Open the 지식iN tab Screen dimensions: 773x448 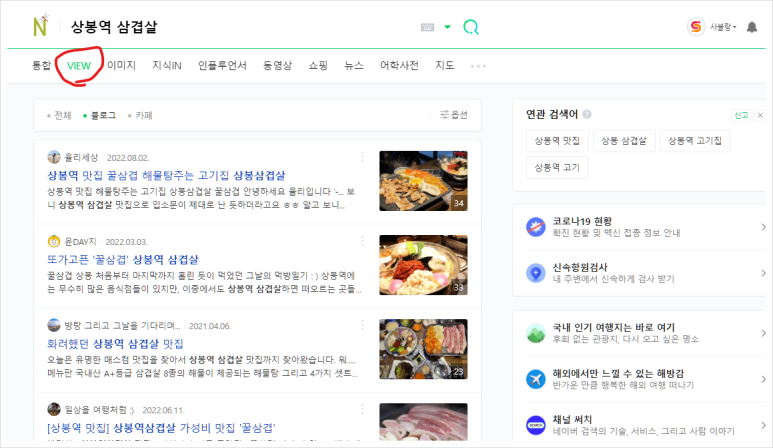tap(167, 66)
